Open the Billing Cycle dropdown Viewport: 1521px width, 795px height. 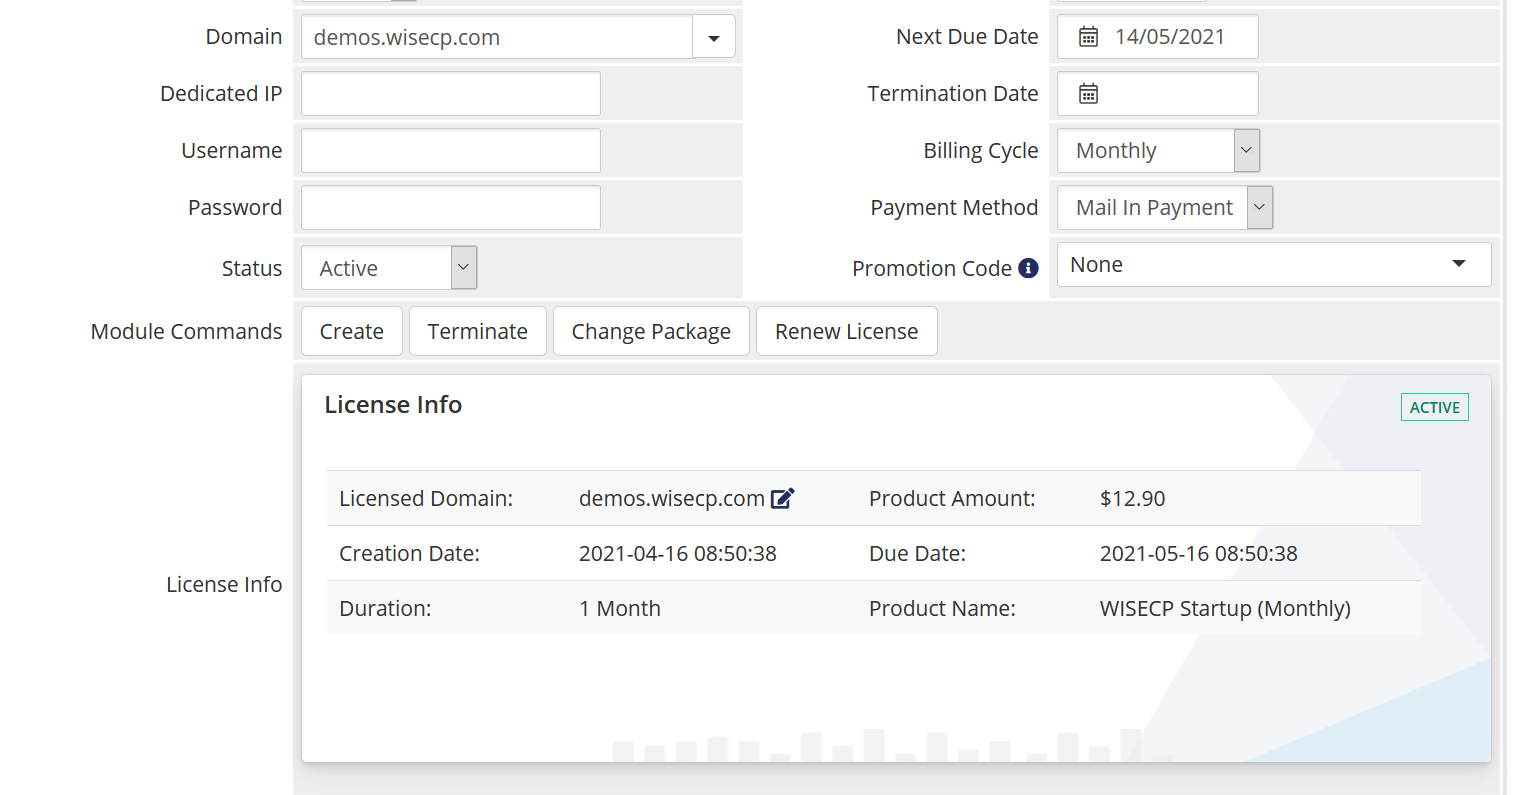click(x=1158, y=151)
